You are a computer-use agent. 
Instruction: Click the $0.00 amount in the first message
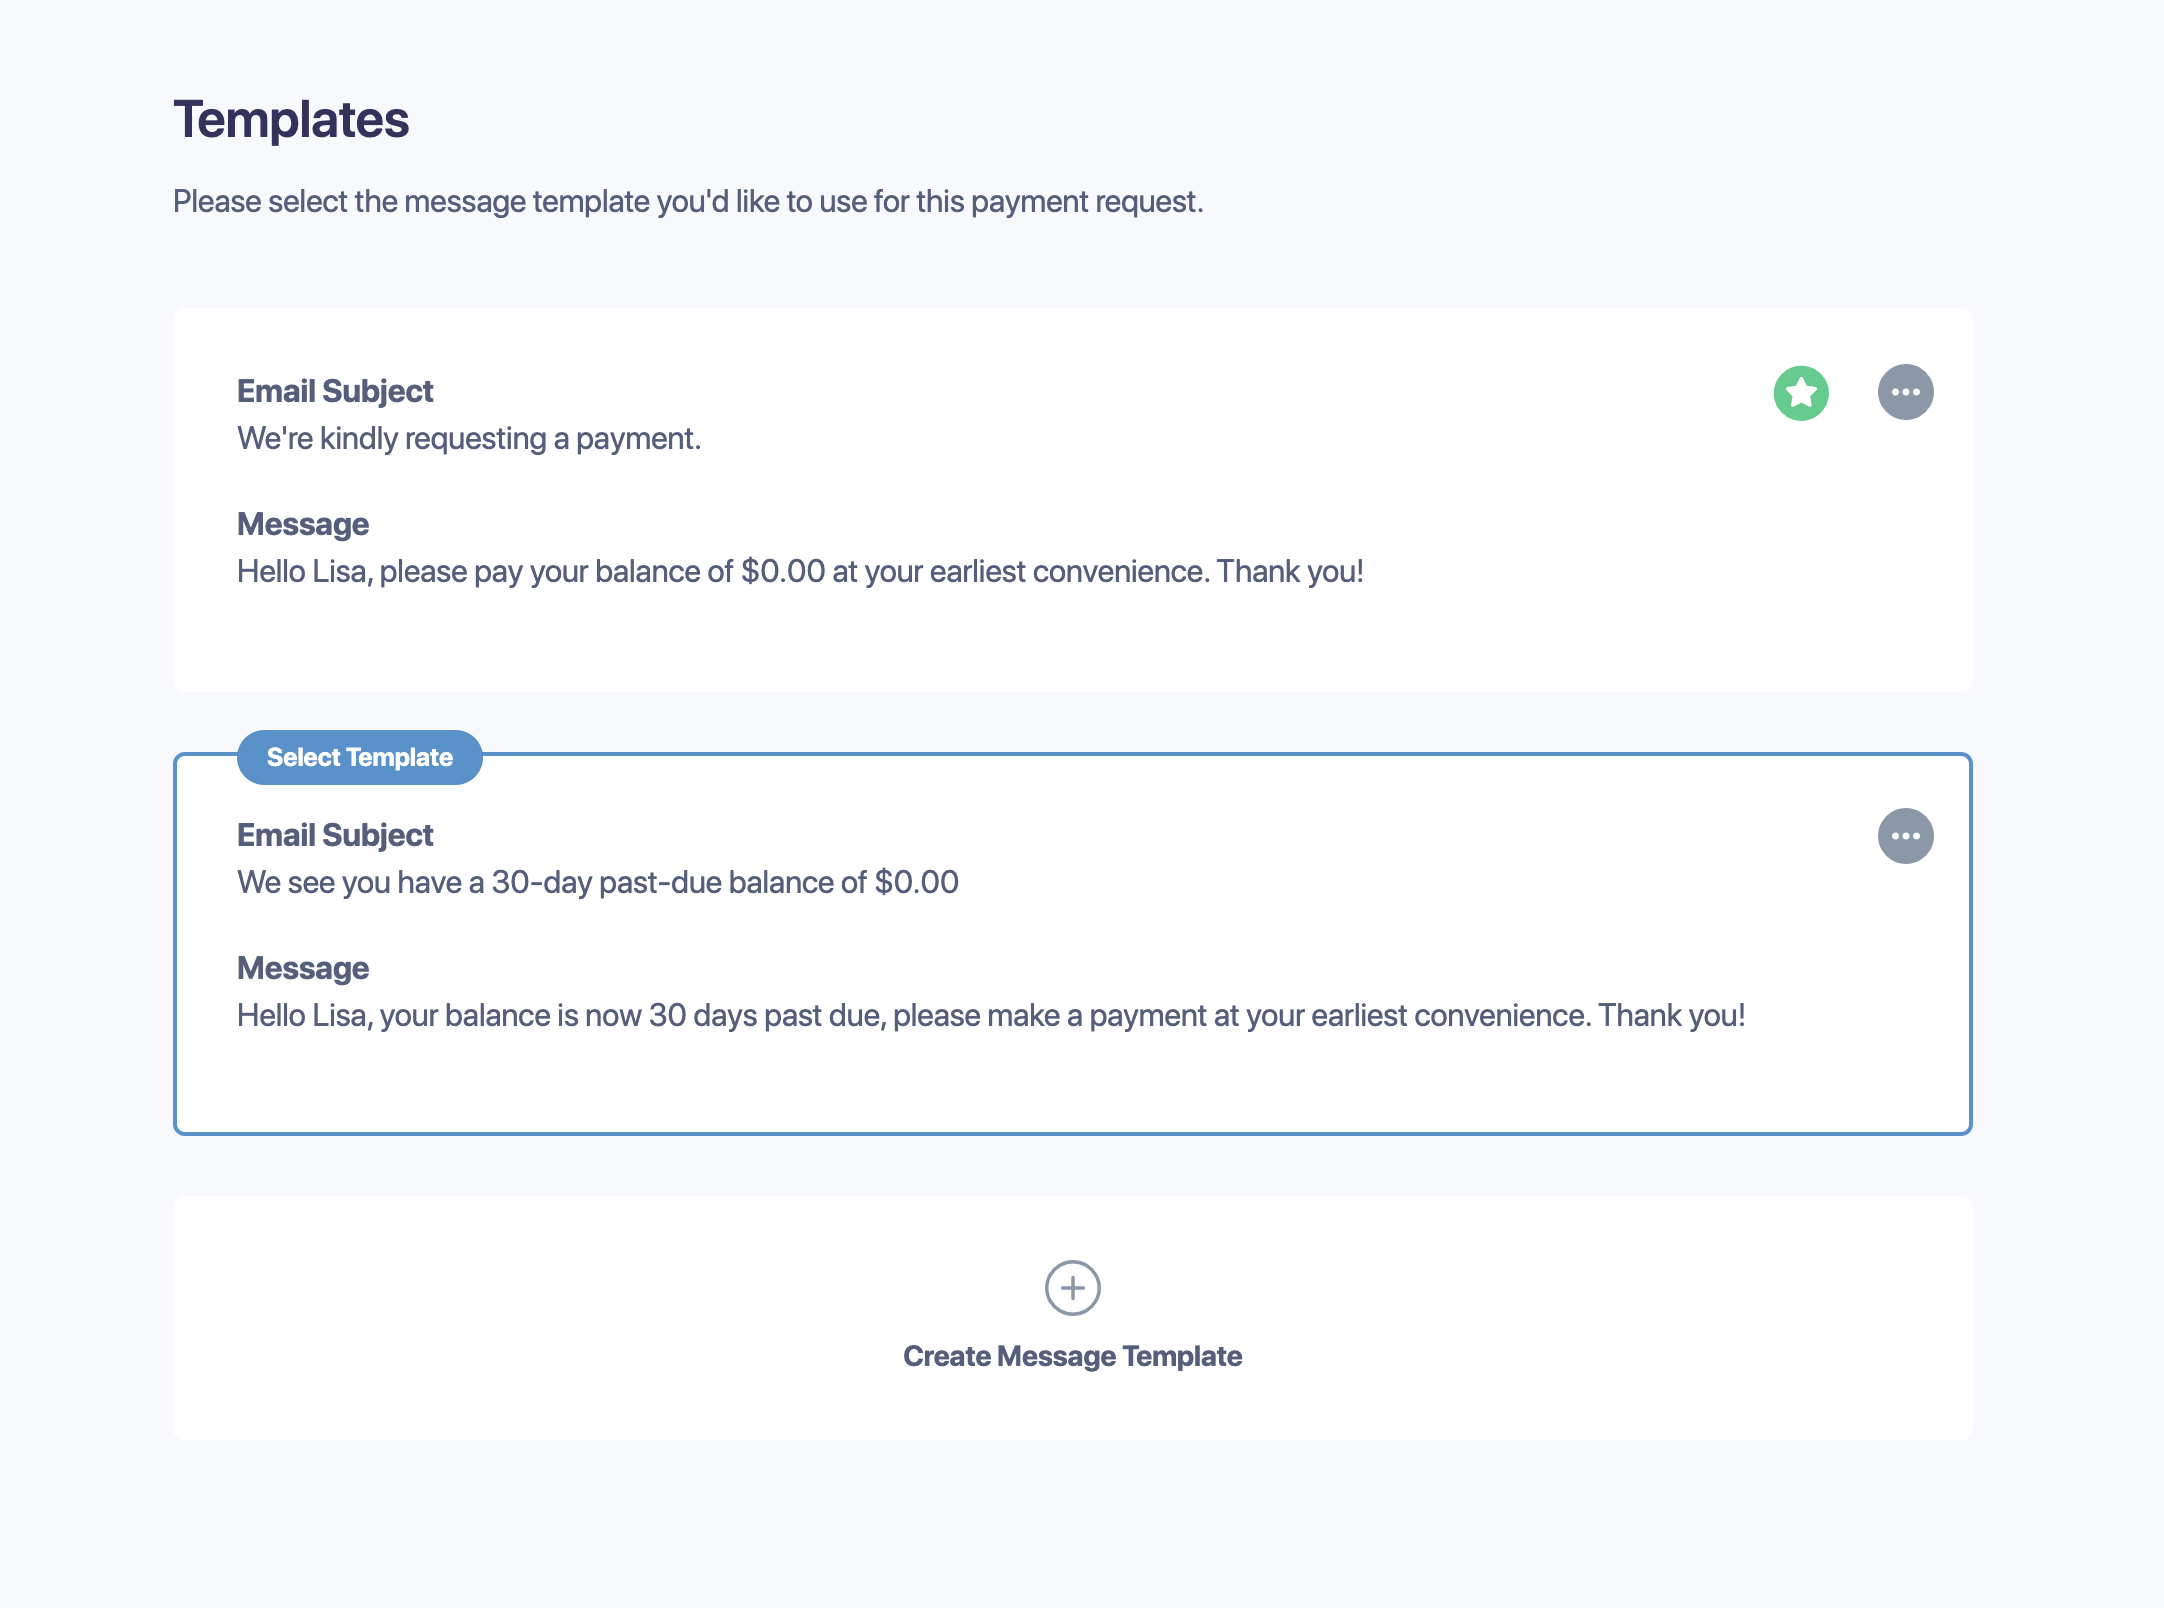click(x=783, y=571)
